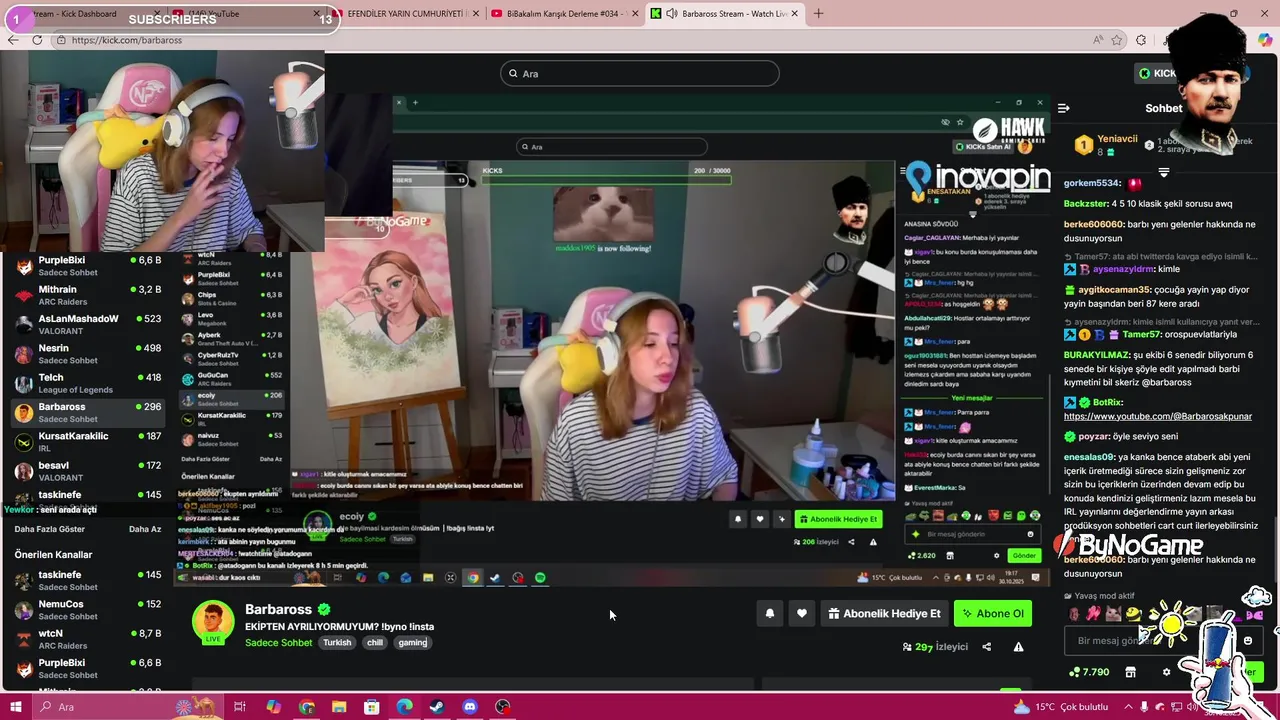
Task: Open Steam from the taskbar
Action: pyautogui.click(x=437, y=707)
